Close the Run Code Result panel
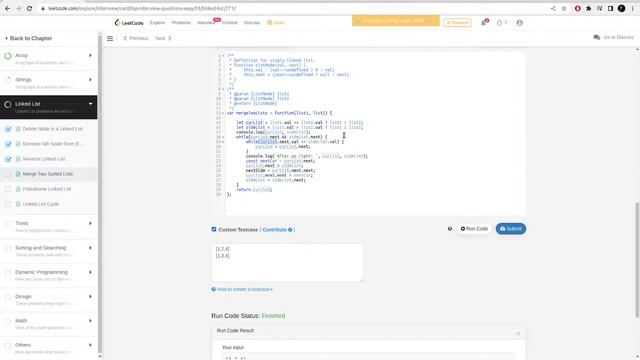The image size is (640, 360). tap(518, 333)
